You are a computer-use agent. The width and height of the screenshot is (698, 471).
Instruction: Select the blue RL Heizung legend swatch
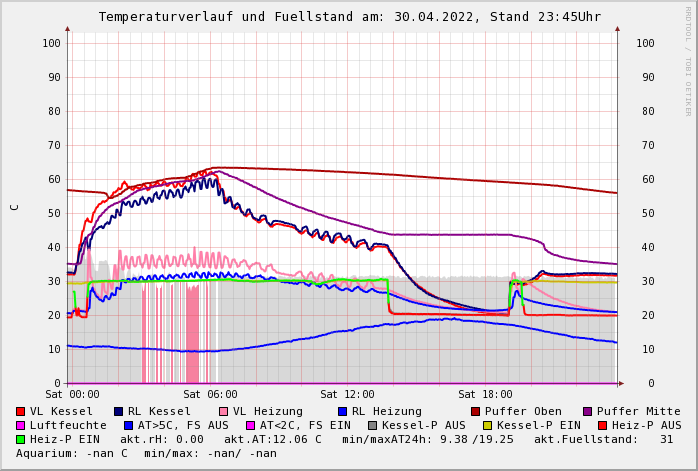342,411
